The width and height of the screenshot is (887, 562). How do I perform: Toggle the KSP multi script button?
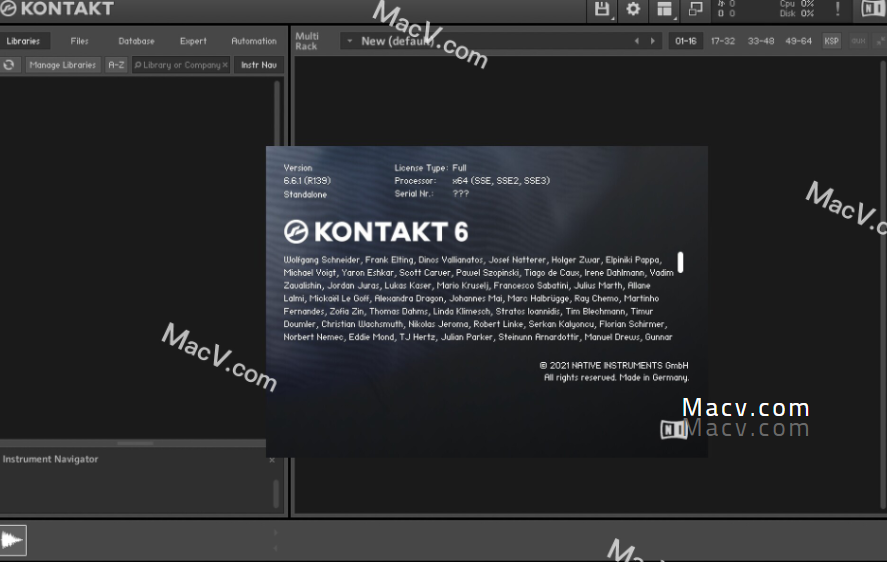[x=832, y=41]
